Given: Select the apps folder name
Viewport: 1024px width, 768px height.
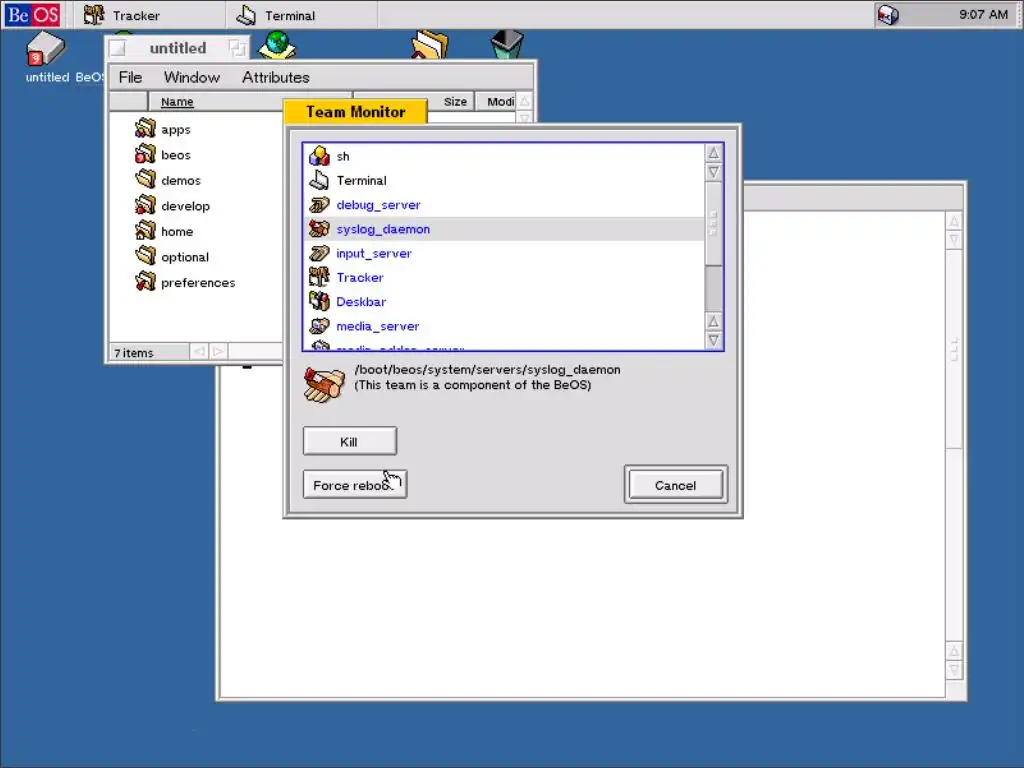Looking at the screenshot, I should pos(176,129).
